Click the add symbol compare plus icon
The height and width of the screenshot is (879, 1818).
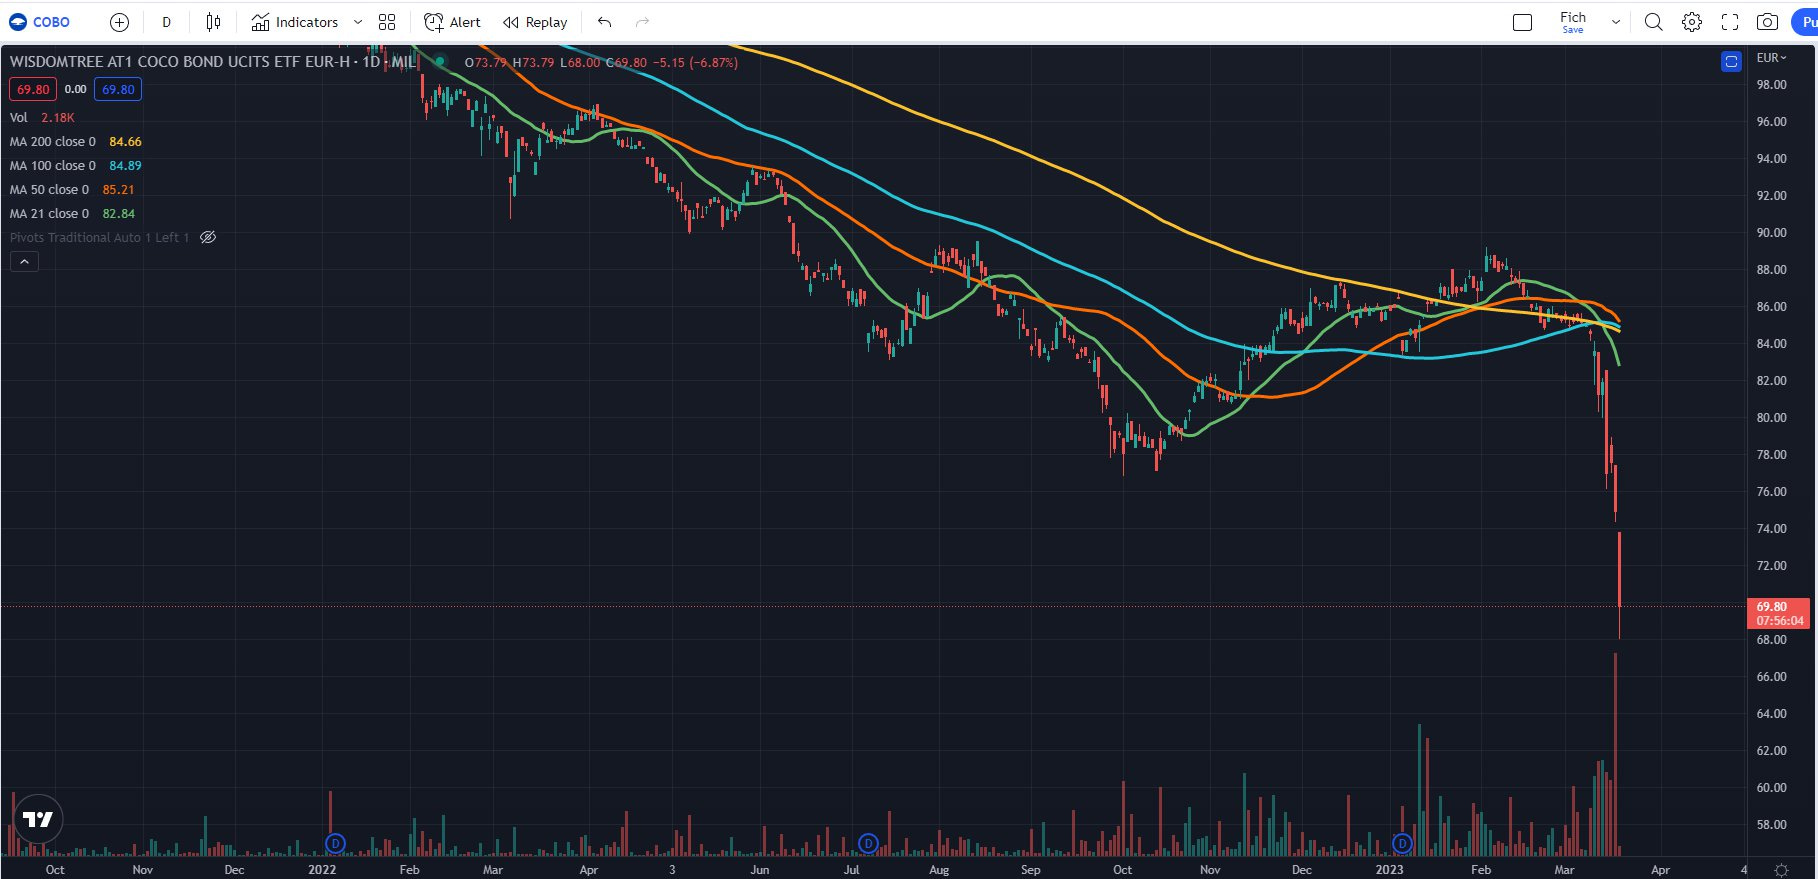pos(119,22)
